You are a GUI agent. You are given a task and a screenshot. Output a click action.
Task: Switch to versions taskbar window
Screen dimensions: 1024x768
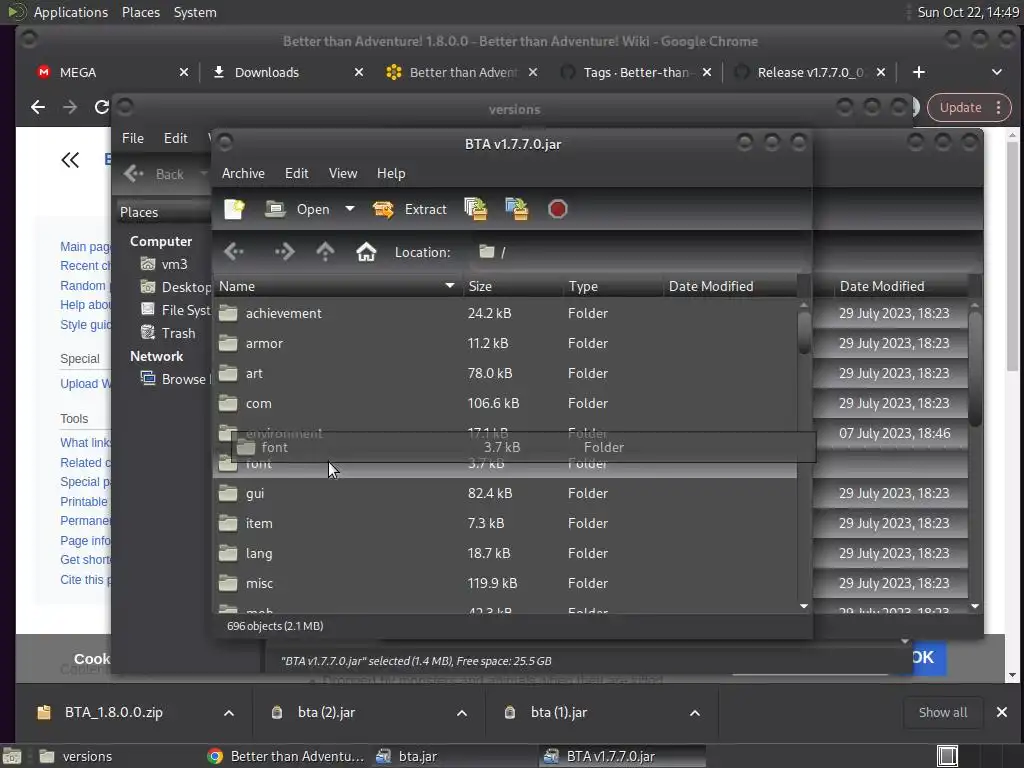point(118,756)
